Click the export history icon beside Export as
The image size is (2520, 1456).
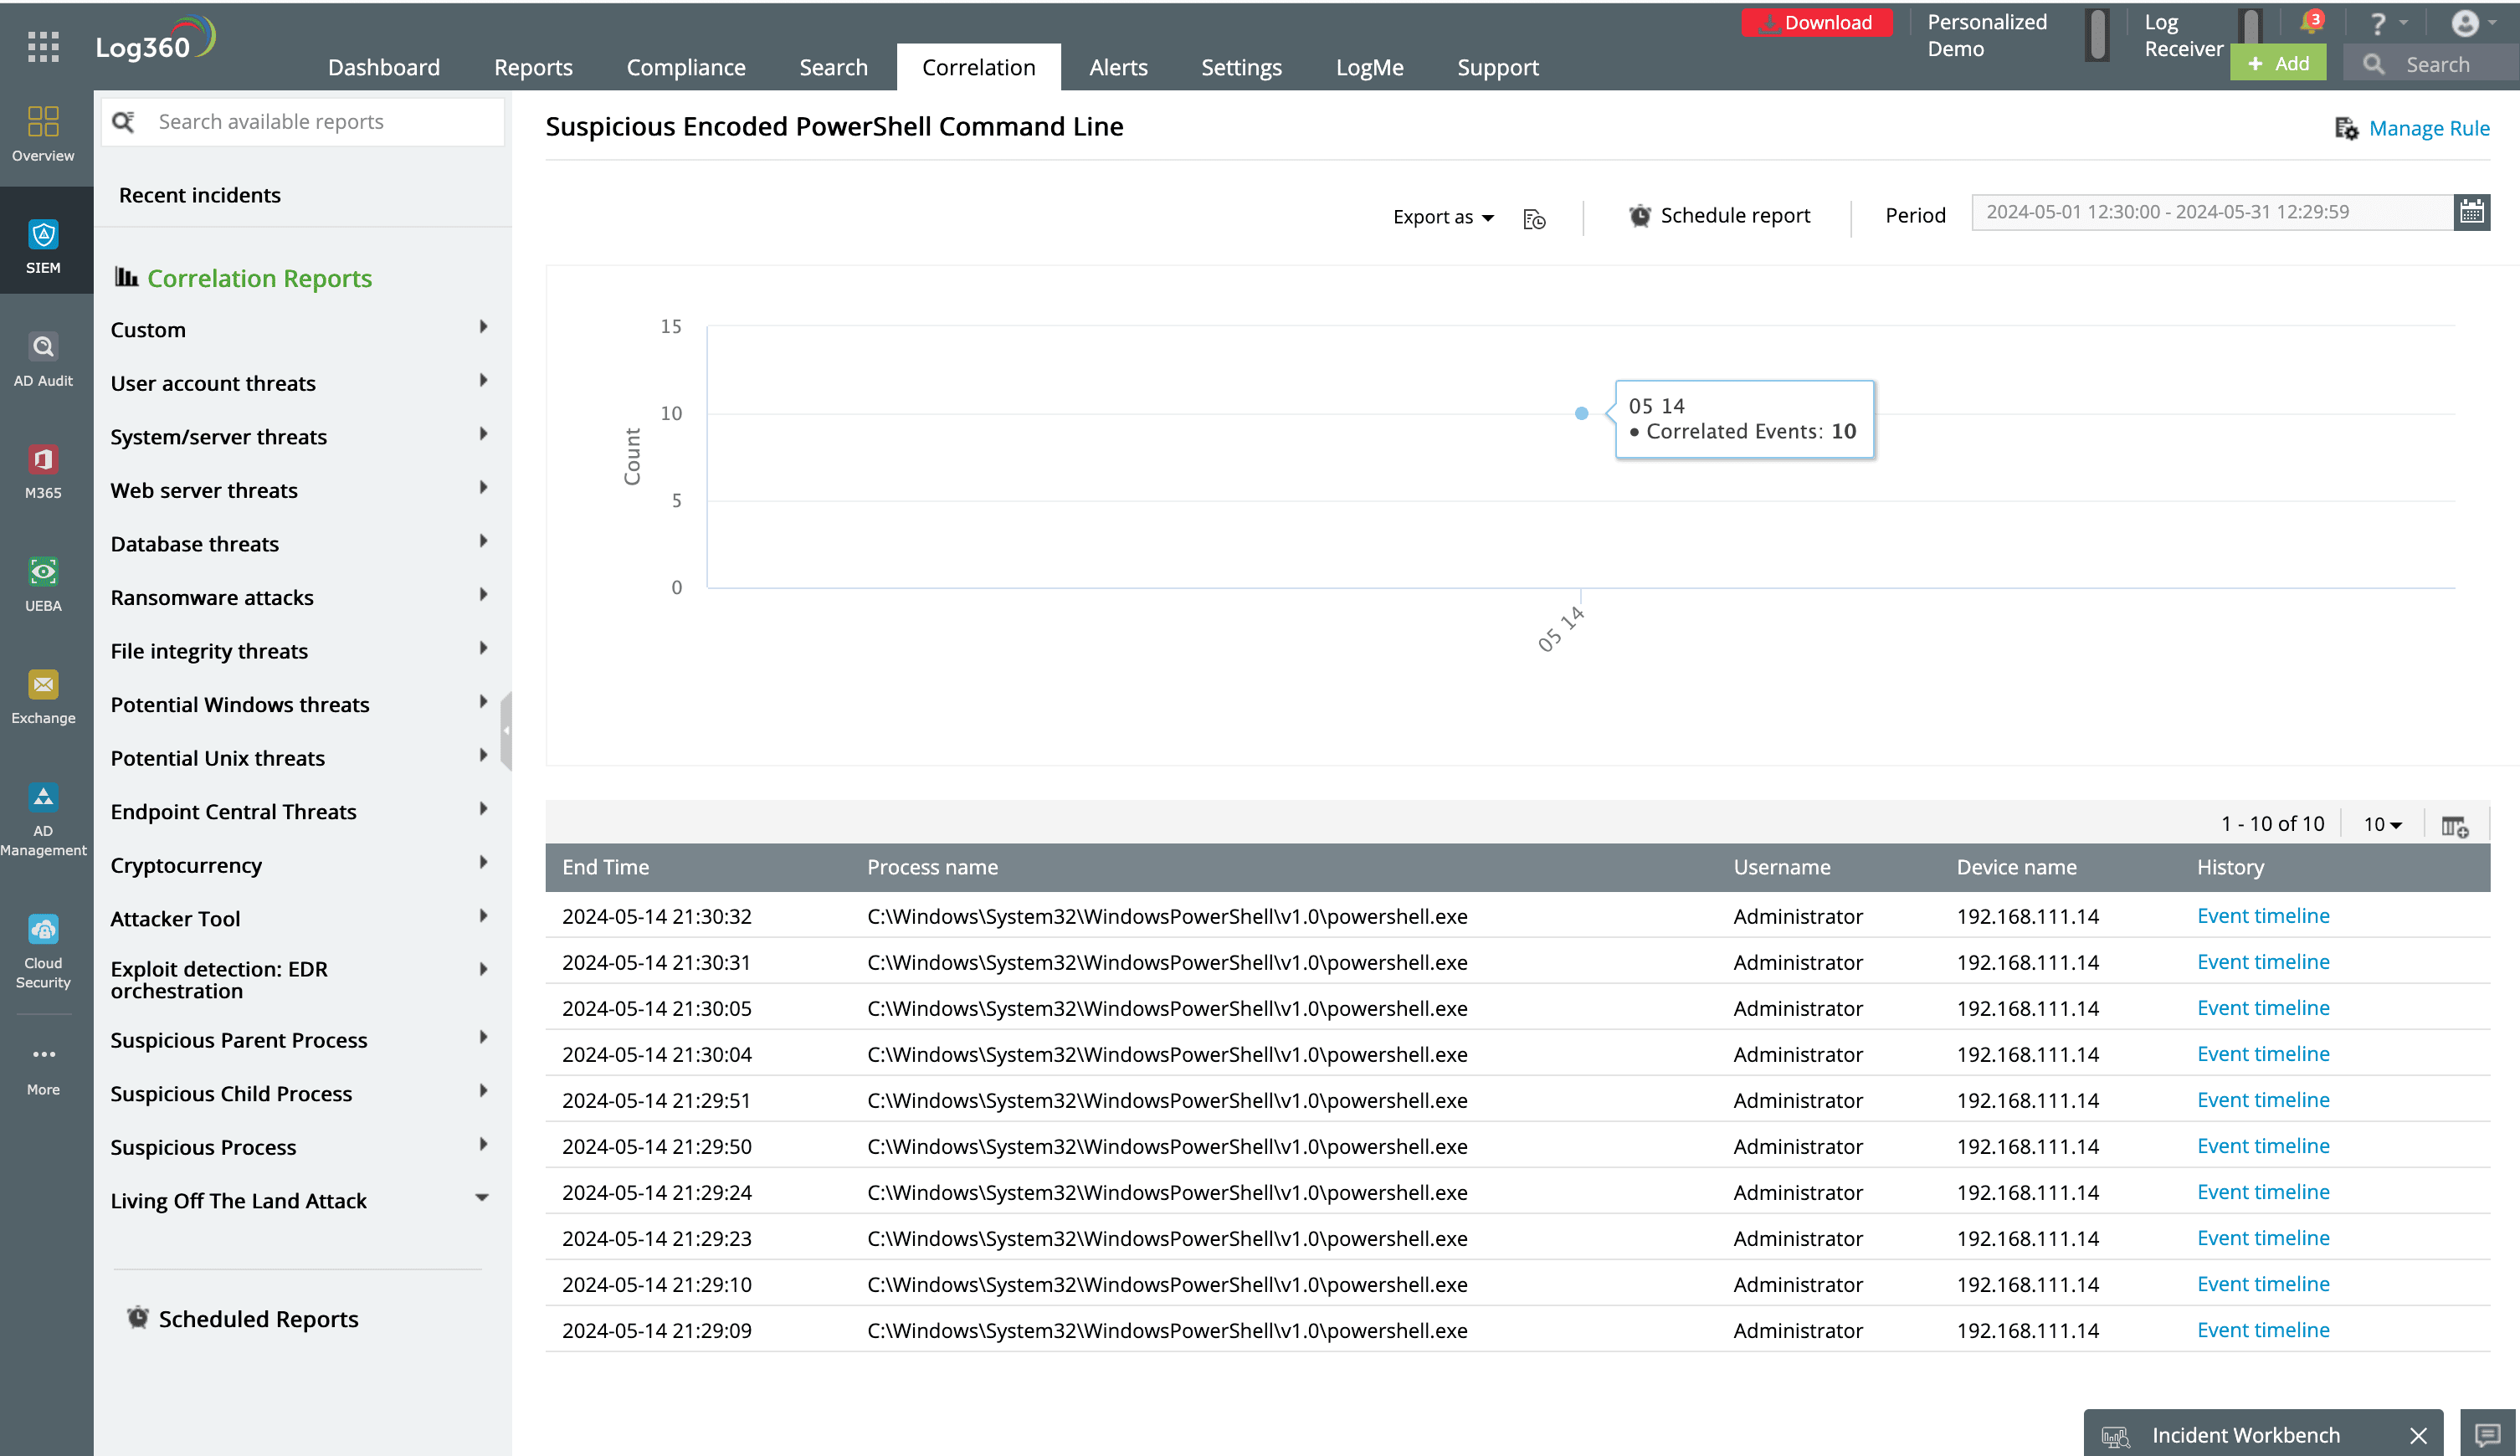pyautogui.click(x=1534, y=219)
